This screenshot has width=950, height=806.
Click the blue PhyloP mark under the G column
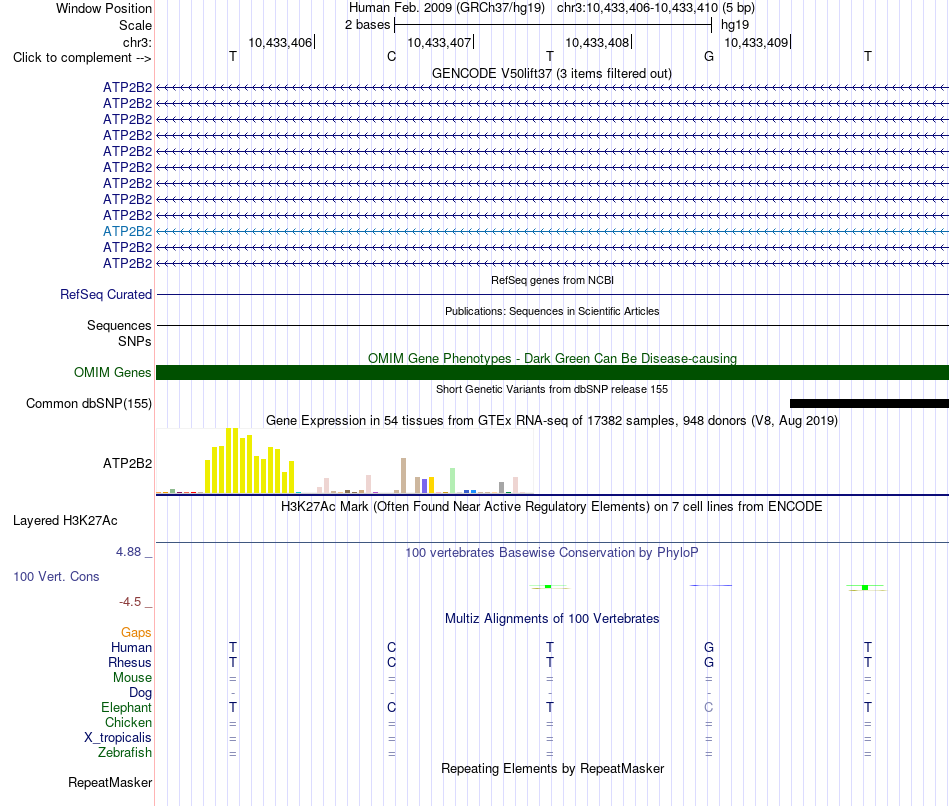pyautogui.click(x=711, y=585)
